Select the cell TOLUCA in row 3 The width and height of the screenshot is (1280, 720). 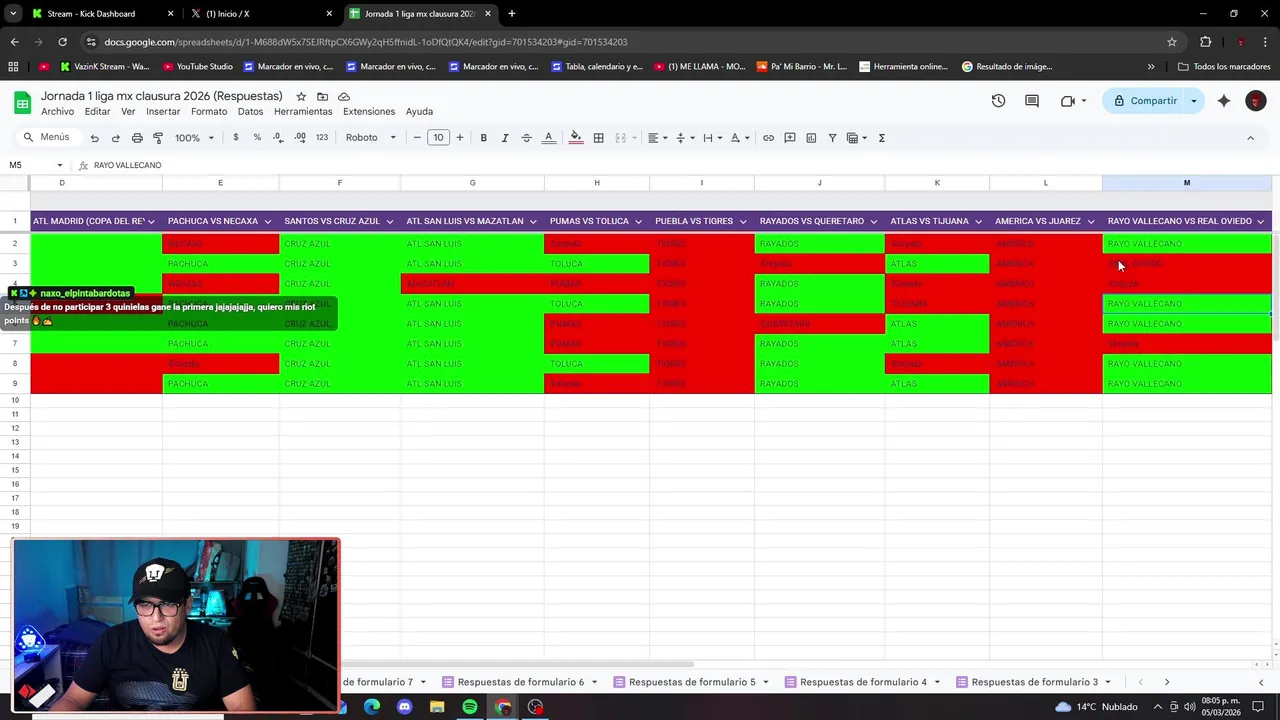[597, 264]
